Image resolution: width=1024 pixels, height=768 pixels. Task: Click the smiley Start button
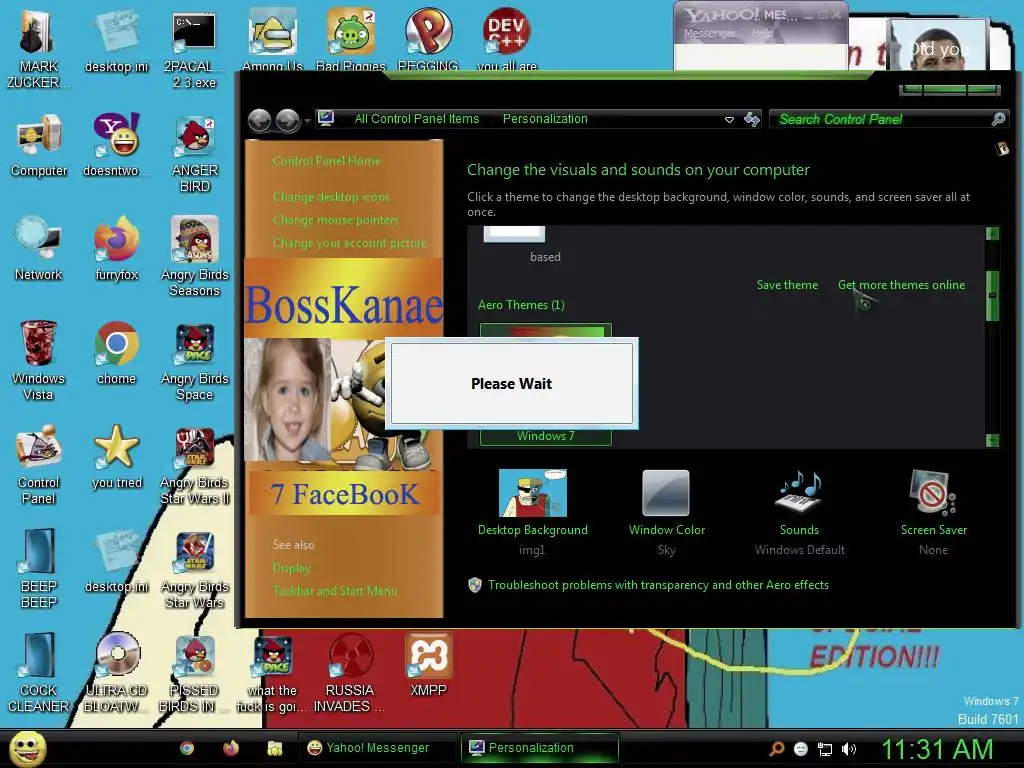pos(27,748)
